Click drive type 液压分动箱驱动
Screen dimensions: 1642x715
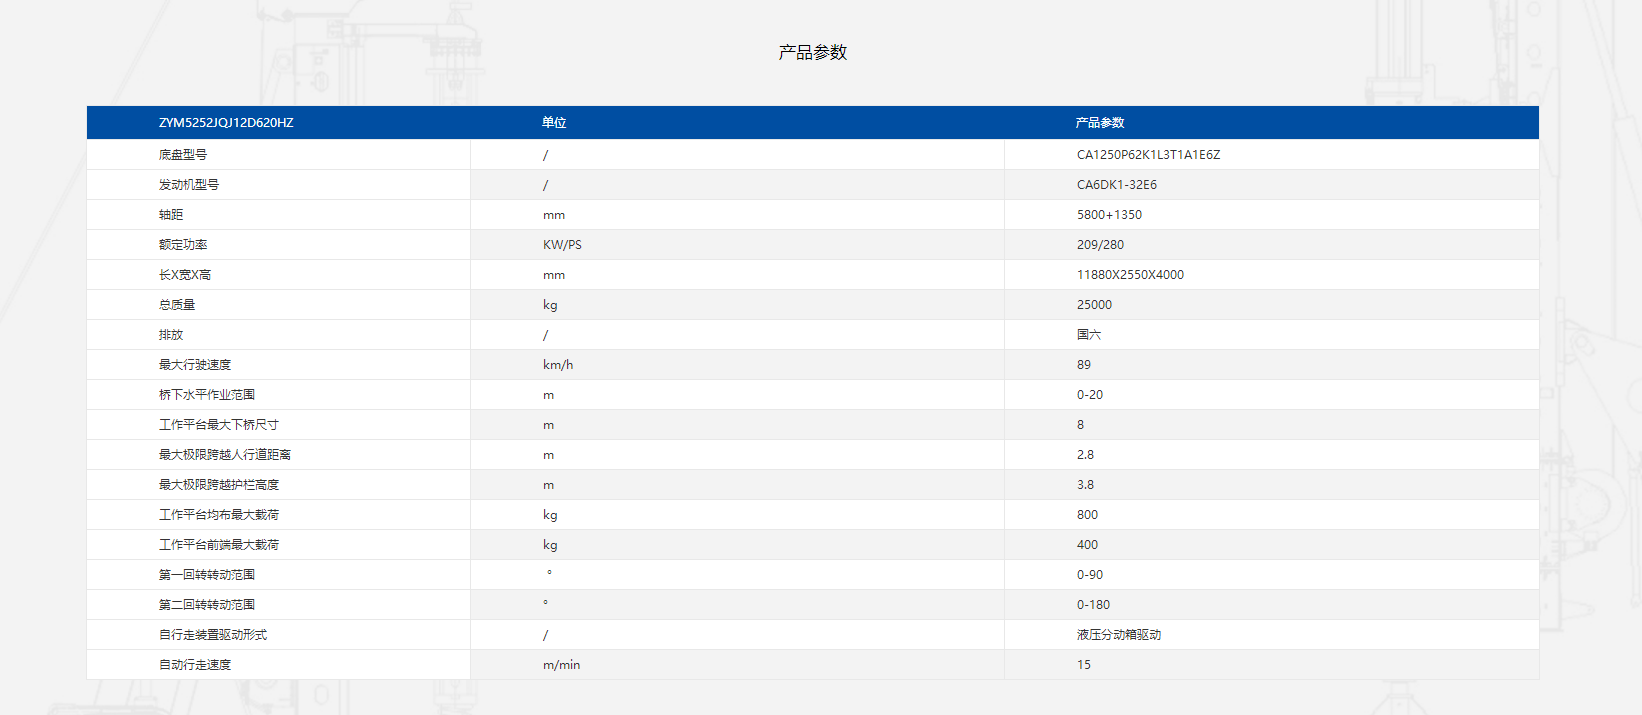pos(1119,635)
